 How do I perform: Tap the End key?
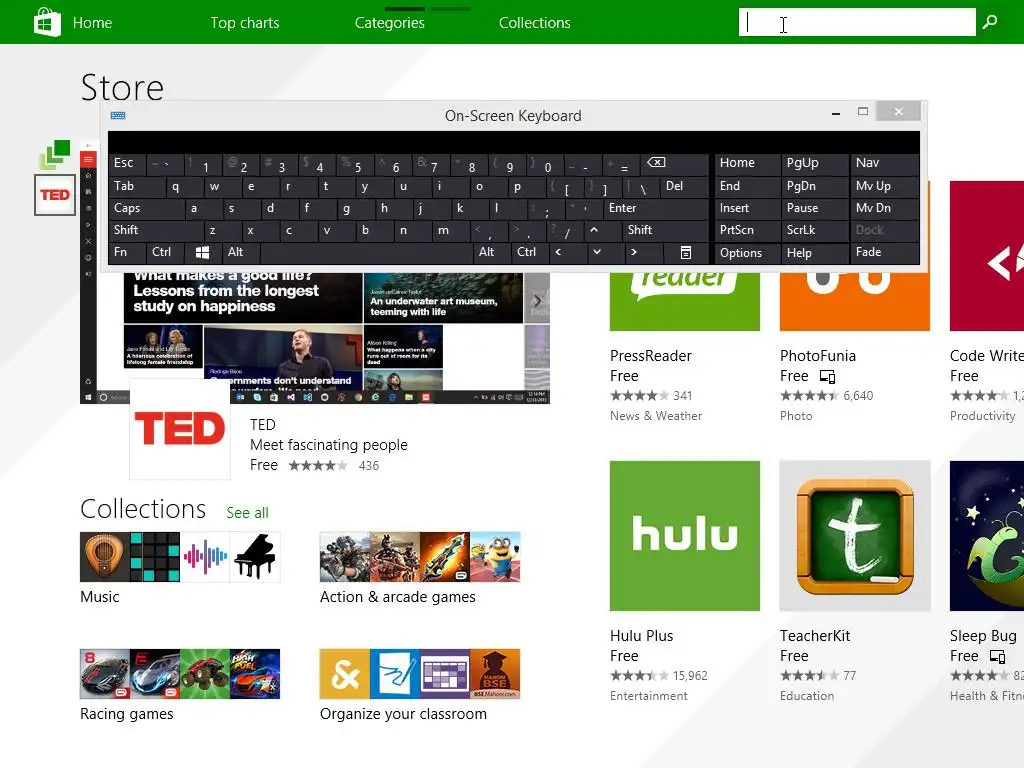(748, 187)
